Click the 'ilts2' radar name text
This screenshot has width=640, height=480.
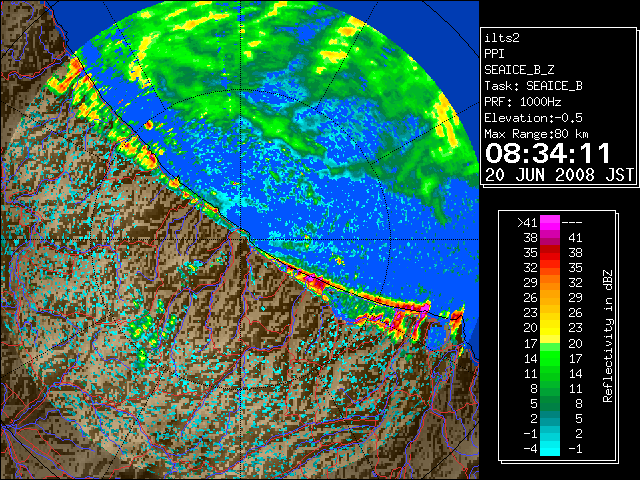pos(502,38)
